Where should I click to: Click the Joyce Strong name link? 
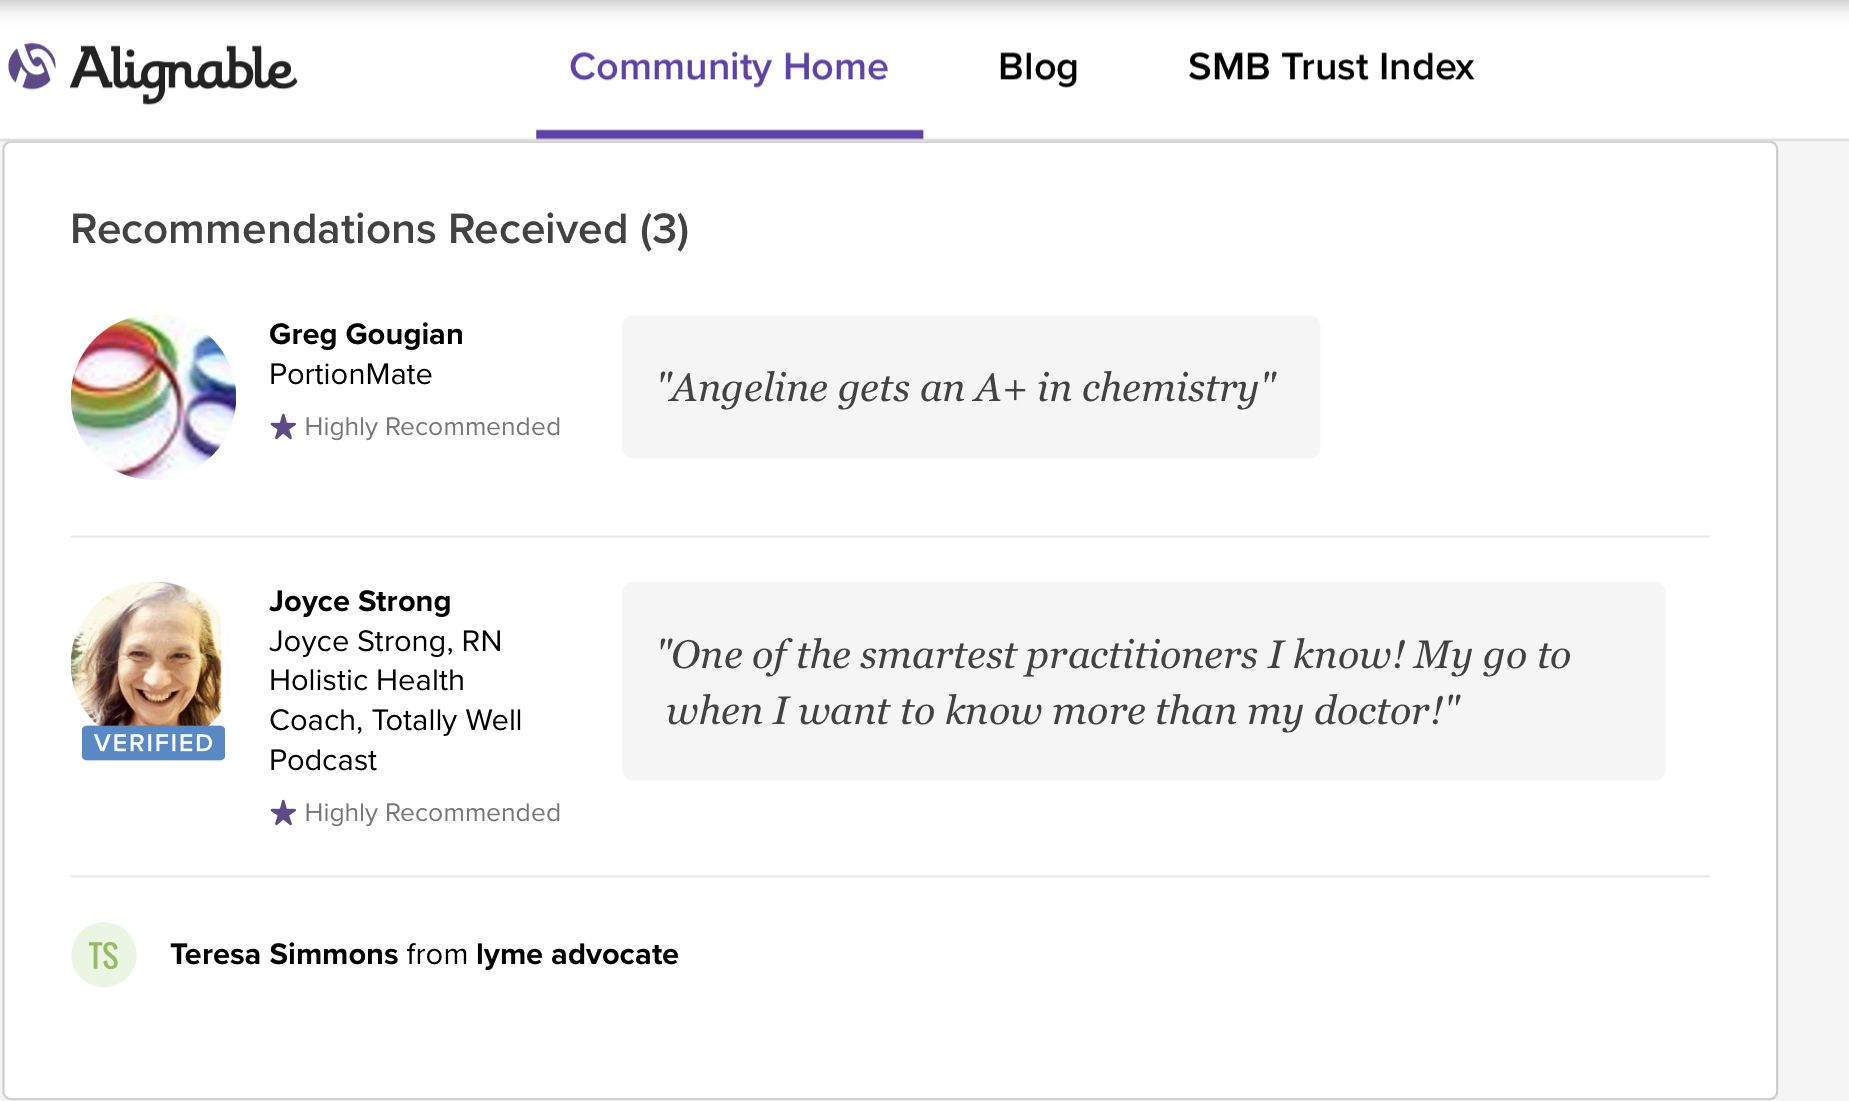tap(359, 601)
